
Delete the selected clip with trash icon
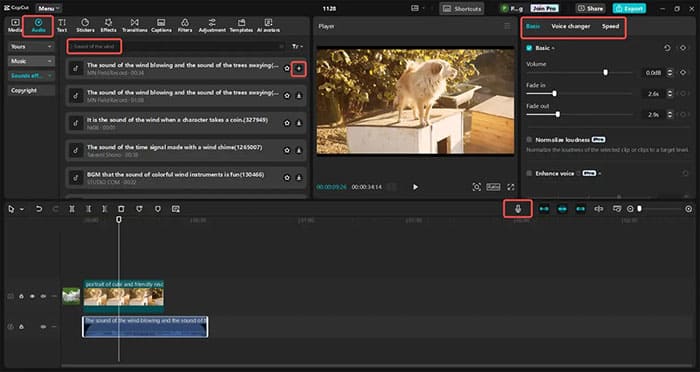pyautogui.click(x=121, y=209)
